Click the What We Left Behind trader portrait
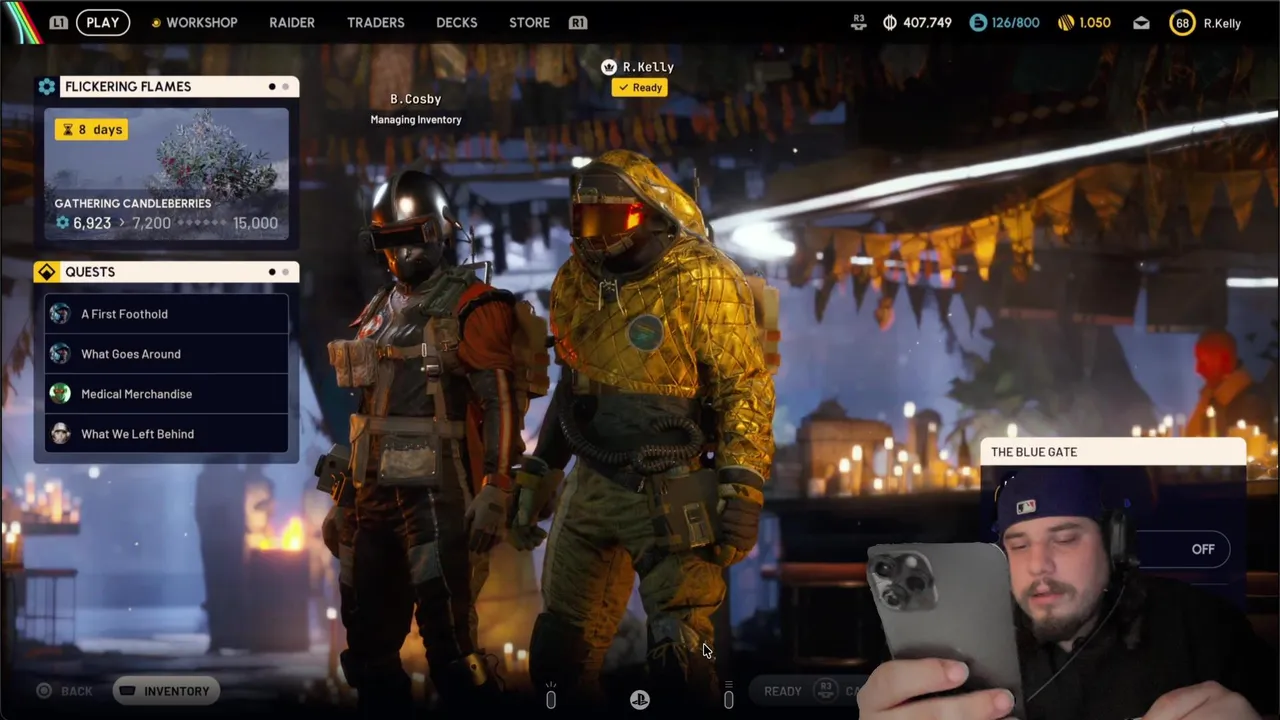The width and height of the screenshot is (1280, 720). point(60,434)
